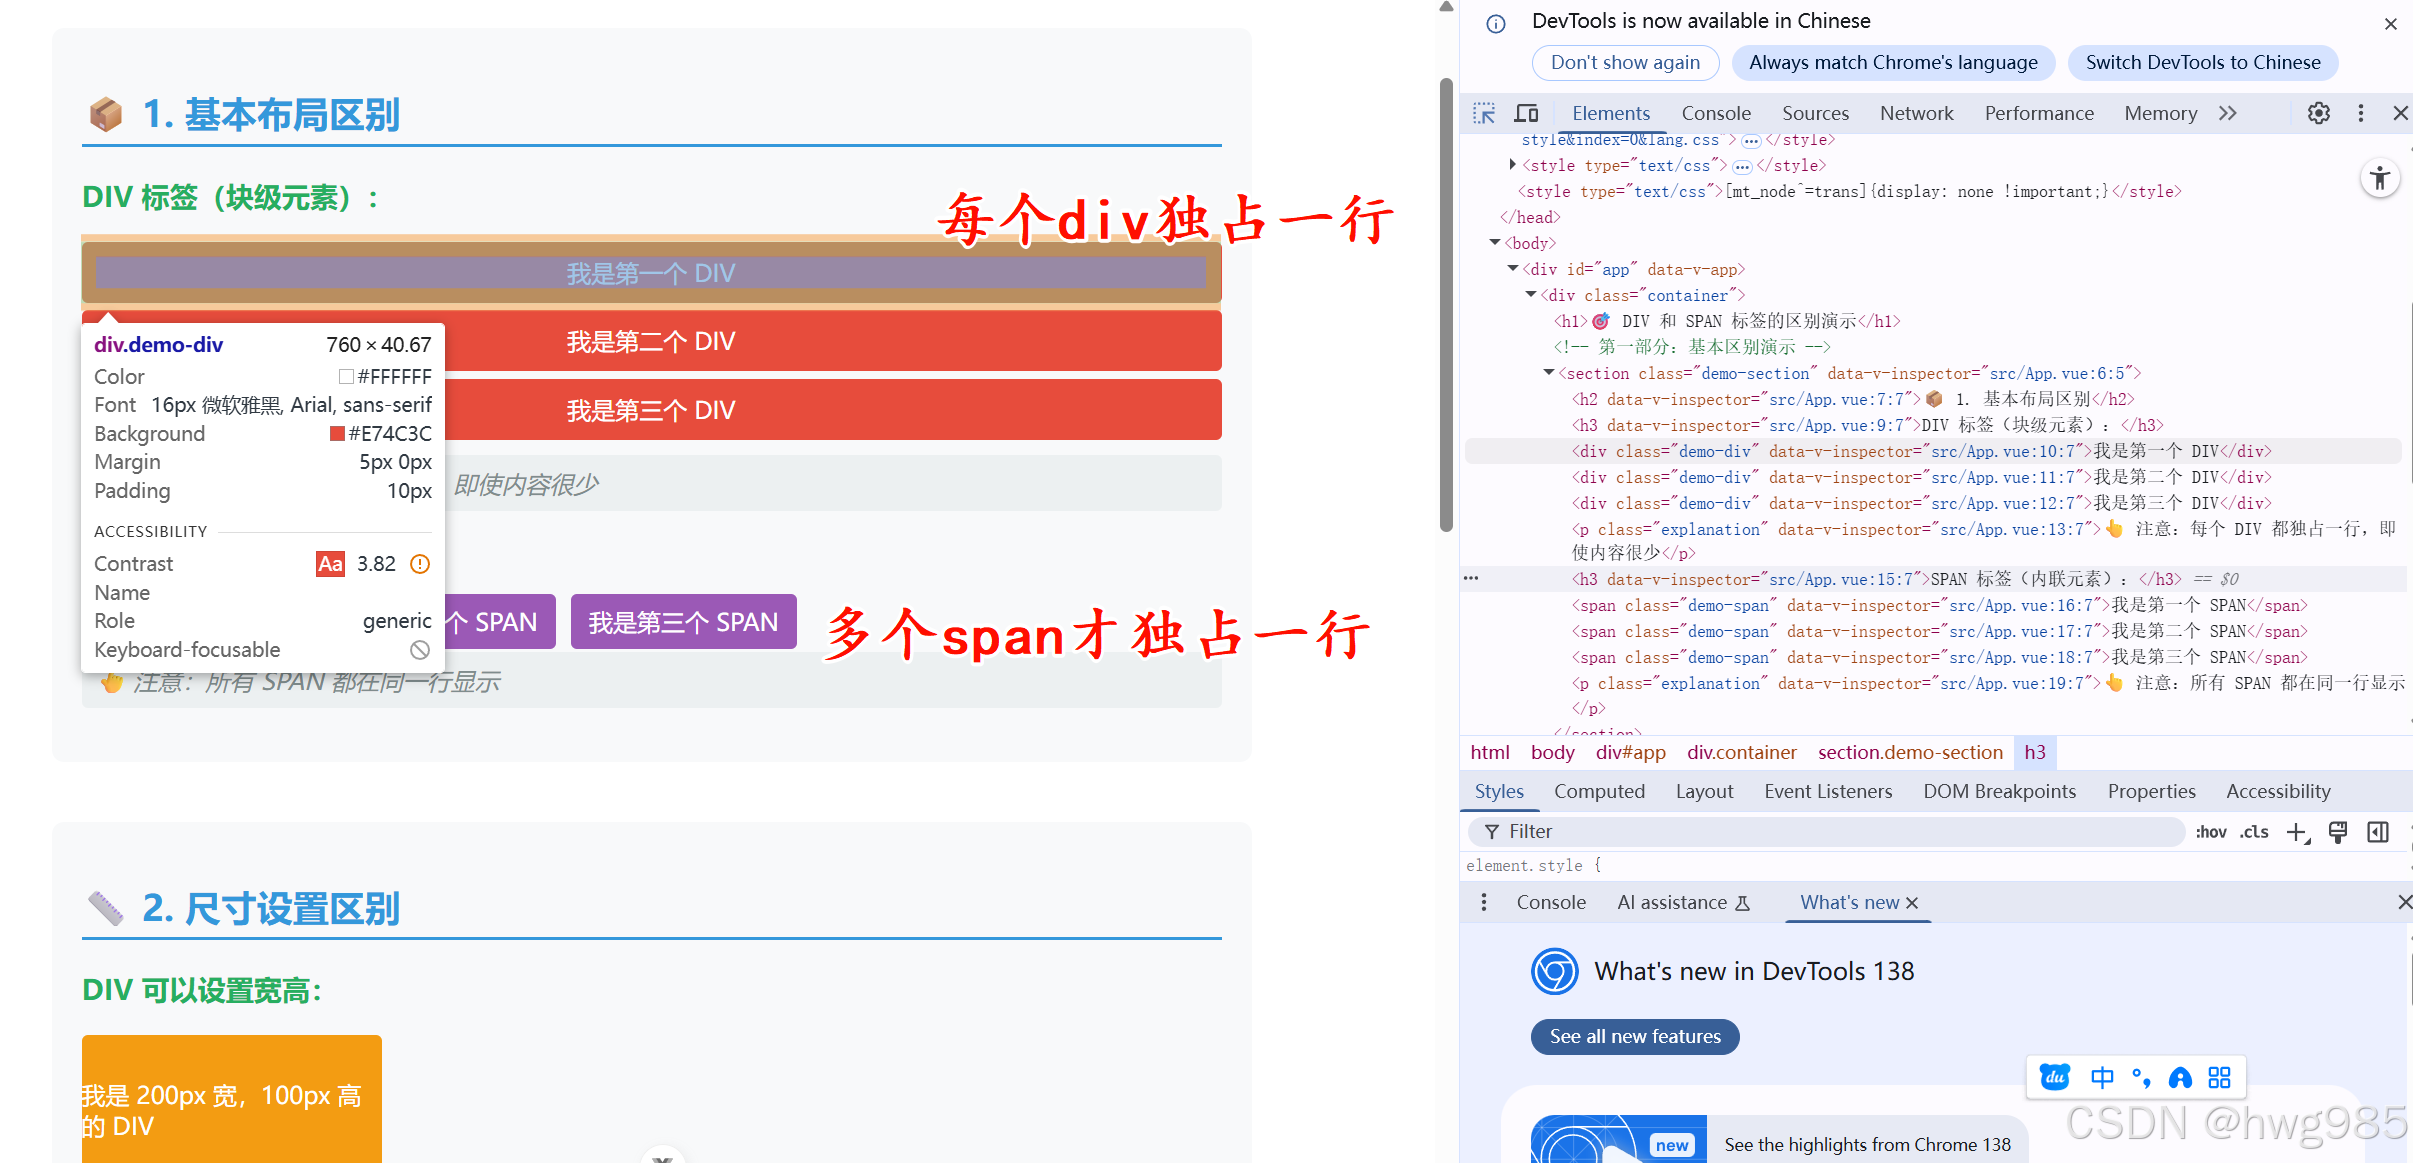This screenshot has height=1163, width=2413.
Task: Toggle rendering emulations paintbrush icon
Action: coord(2338,832)
